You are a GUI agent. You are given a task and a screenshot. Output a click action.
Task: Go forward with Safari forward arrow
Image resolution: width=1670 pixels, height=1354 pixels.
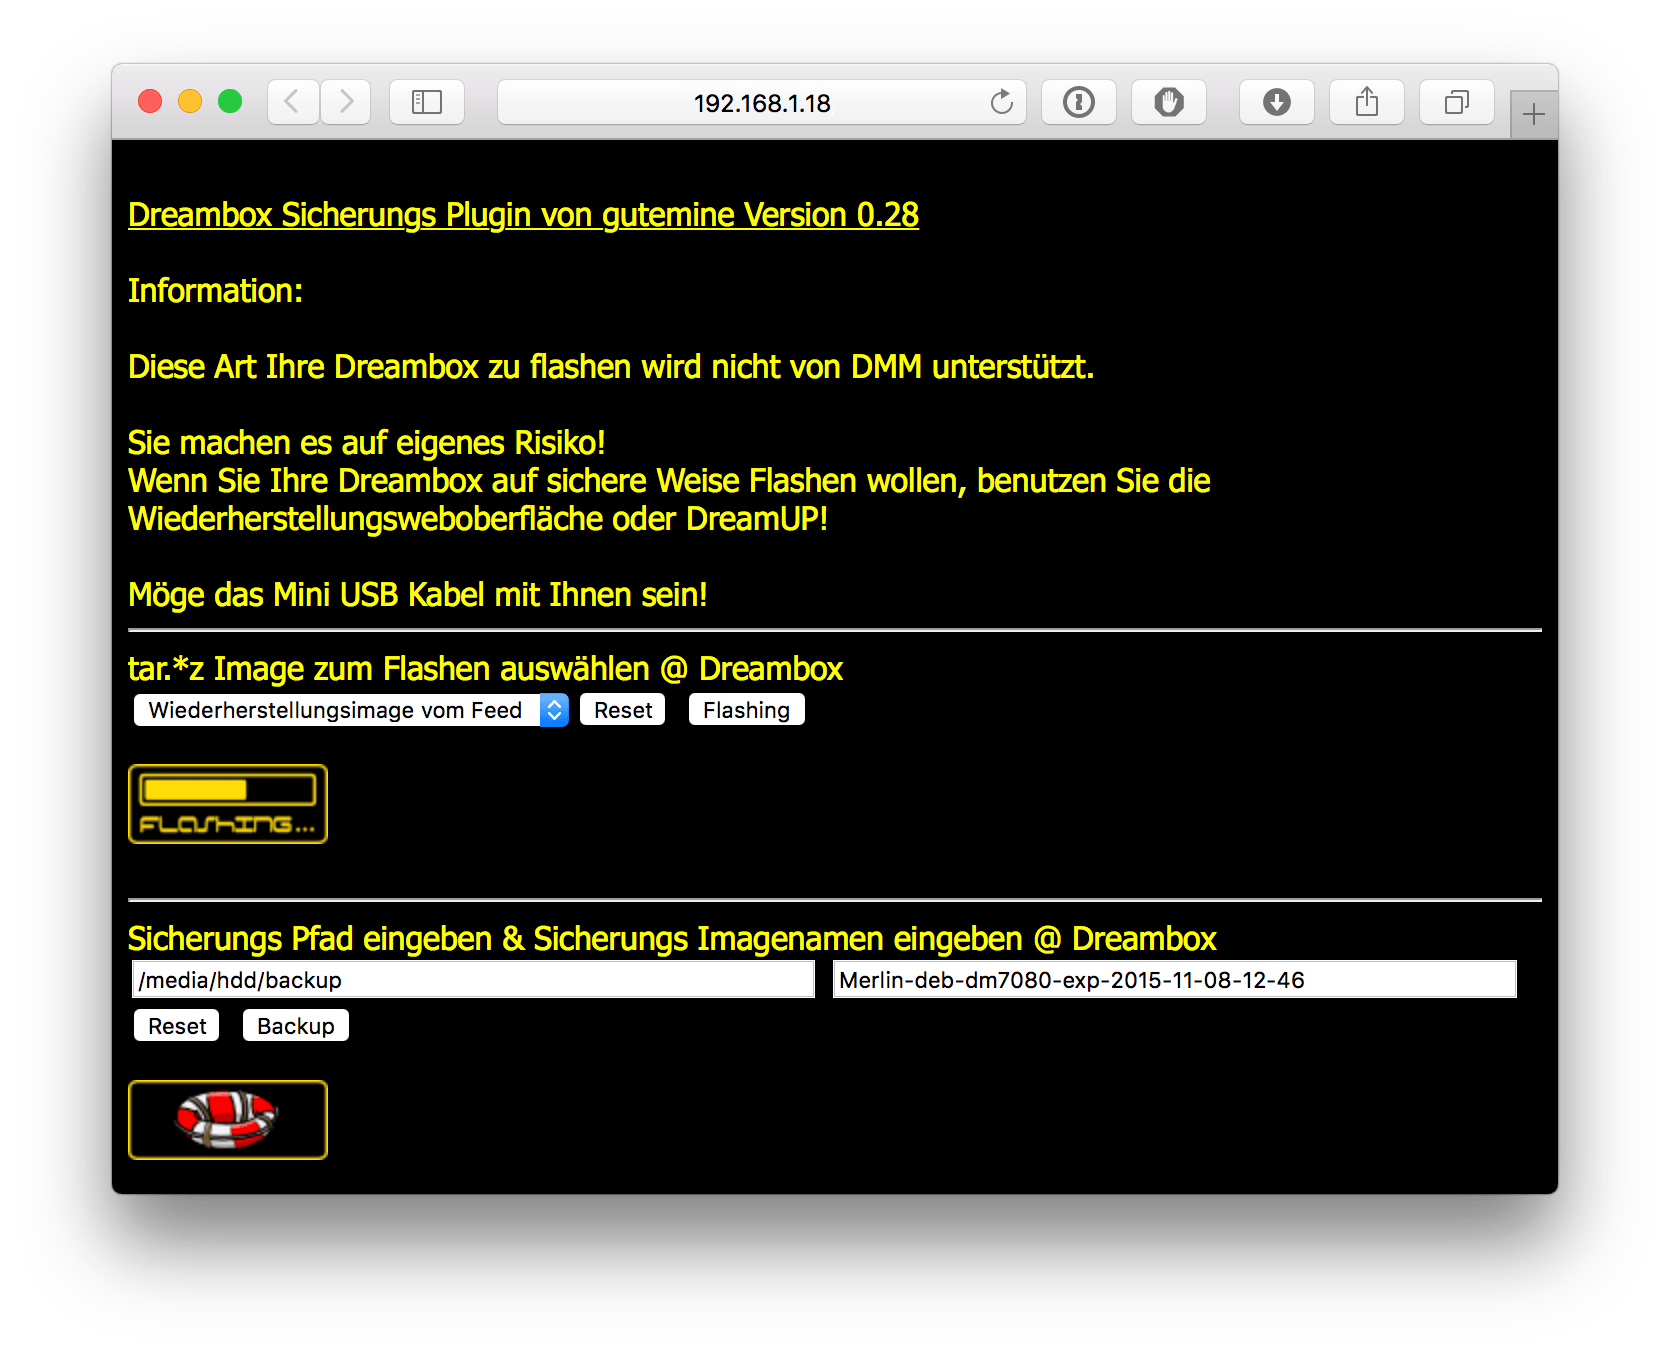[346, 102]
